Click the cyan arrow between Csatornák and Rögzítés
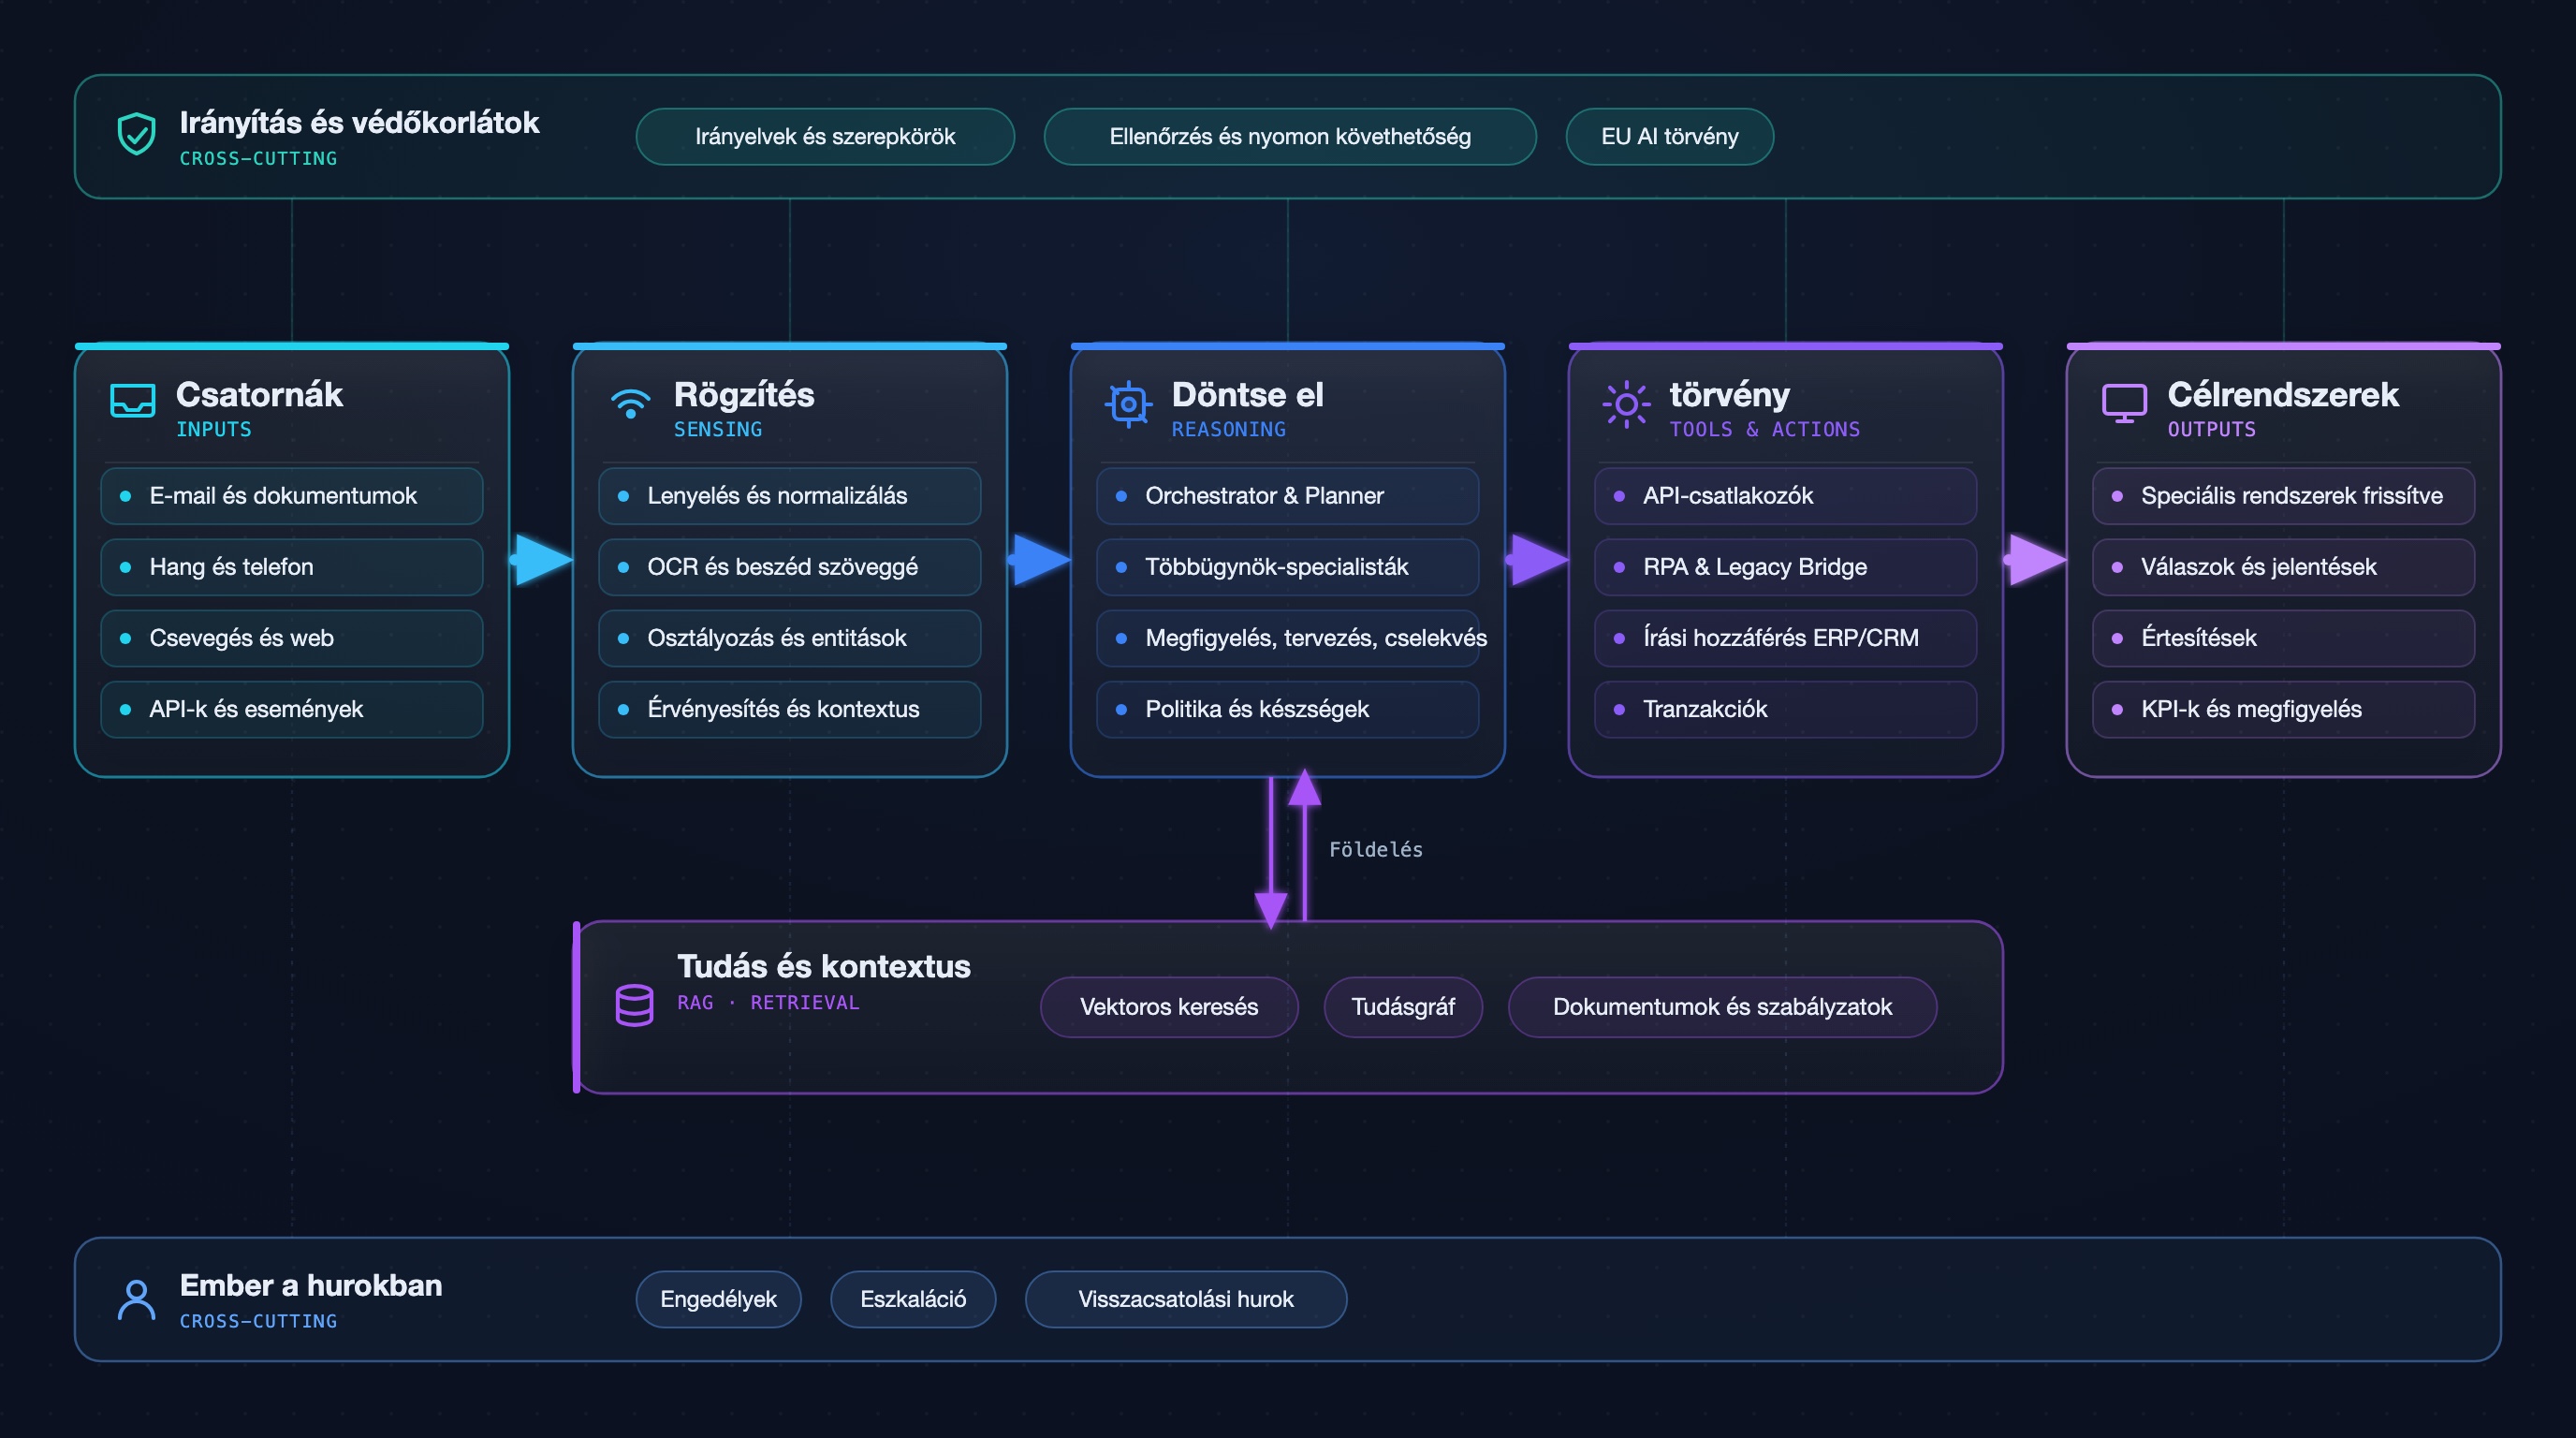The height and width of the screenshot is (1438, 2576). [541, 559]
